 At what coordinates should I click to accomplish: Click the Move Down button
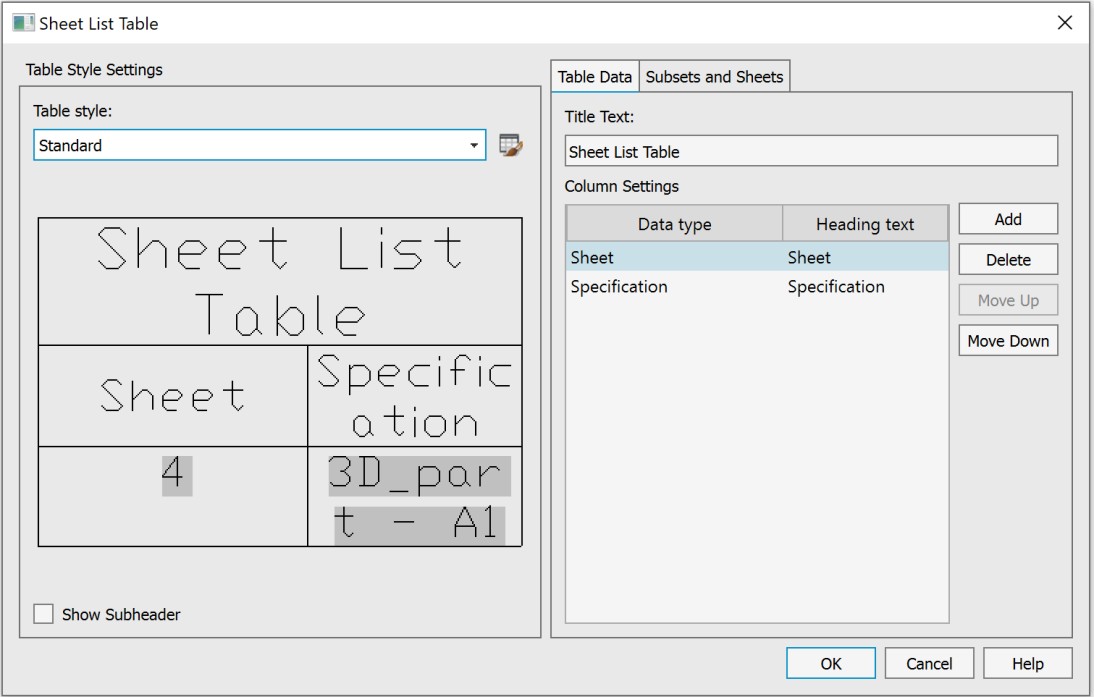tap(1008, 341)
